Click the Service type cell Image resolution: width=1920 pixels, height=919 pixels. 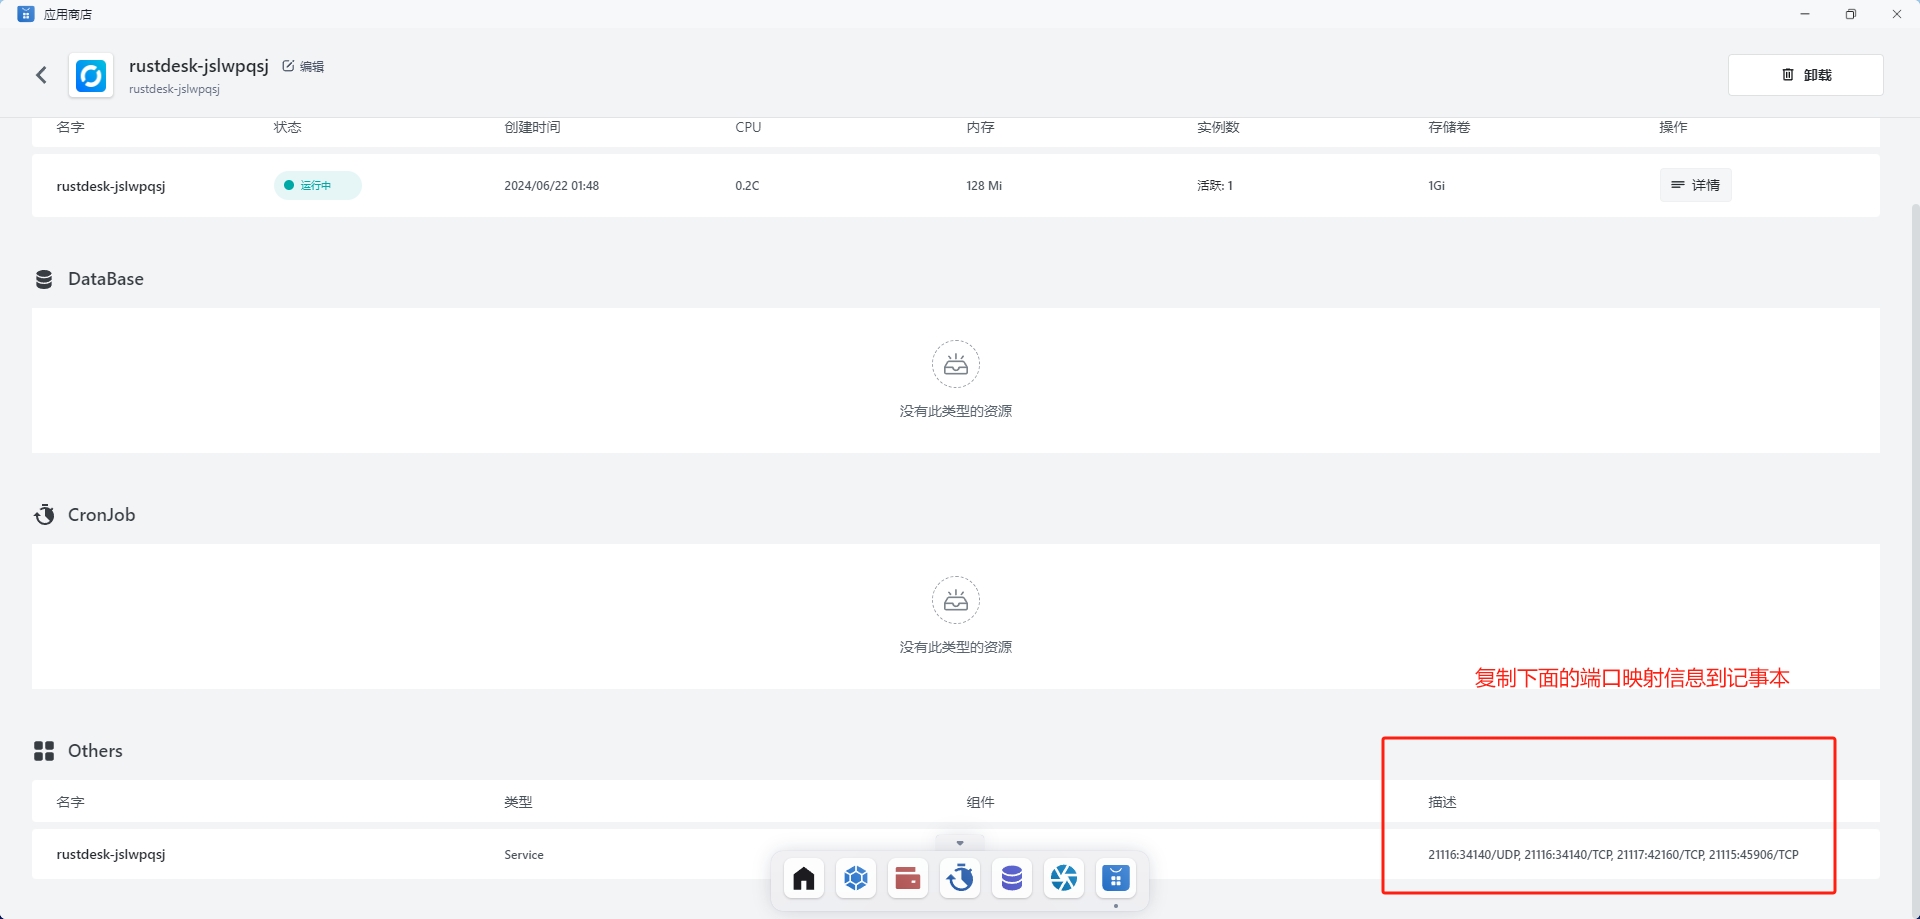524,855
